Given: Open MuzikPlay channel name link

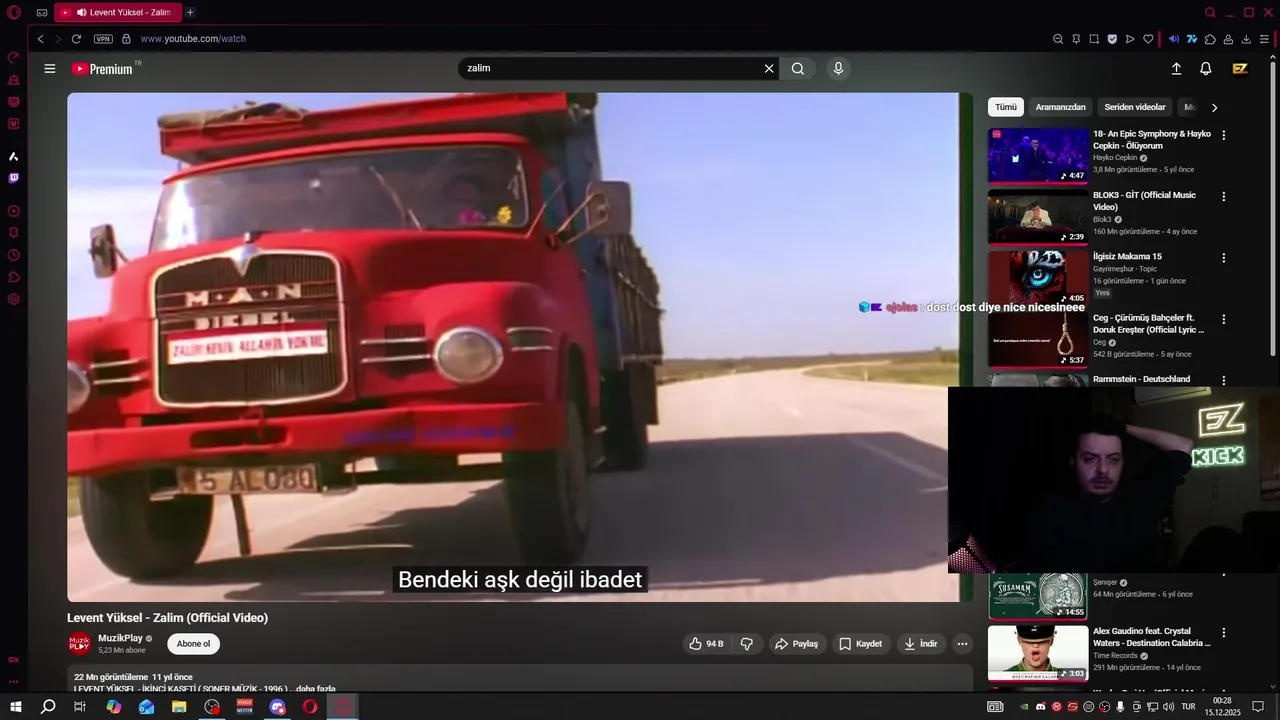Looking at the screenshot, I should point(120,638).
